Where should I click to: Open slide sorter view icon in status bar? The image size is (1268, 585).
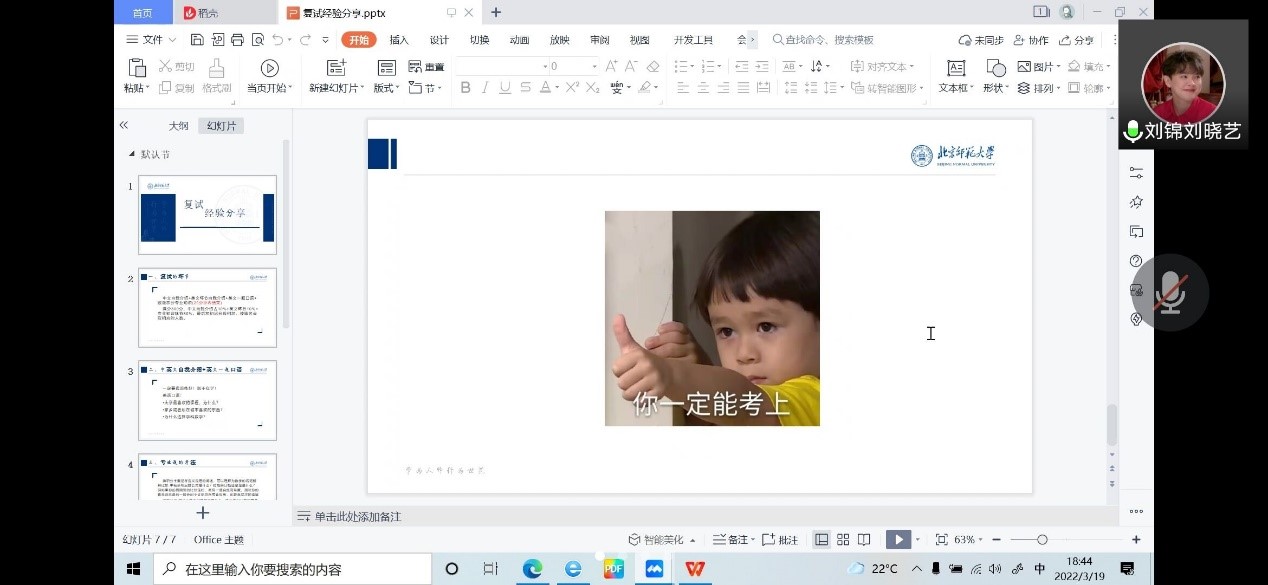tap(843, 540)
